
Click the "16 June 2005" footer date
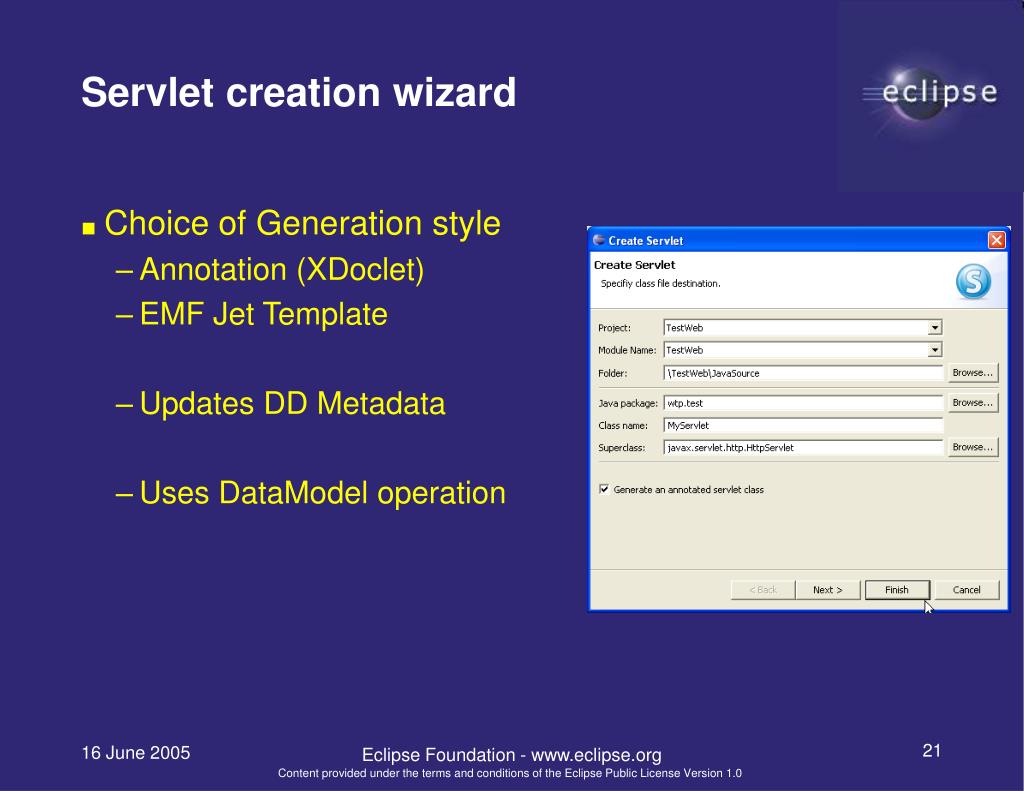coord(136,752)
